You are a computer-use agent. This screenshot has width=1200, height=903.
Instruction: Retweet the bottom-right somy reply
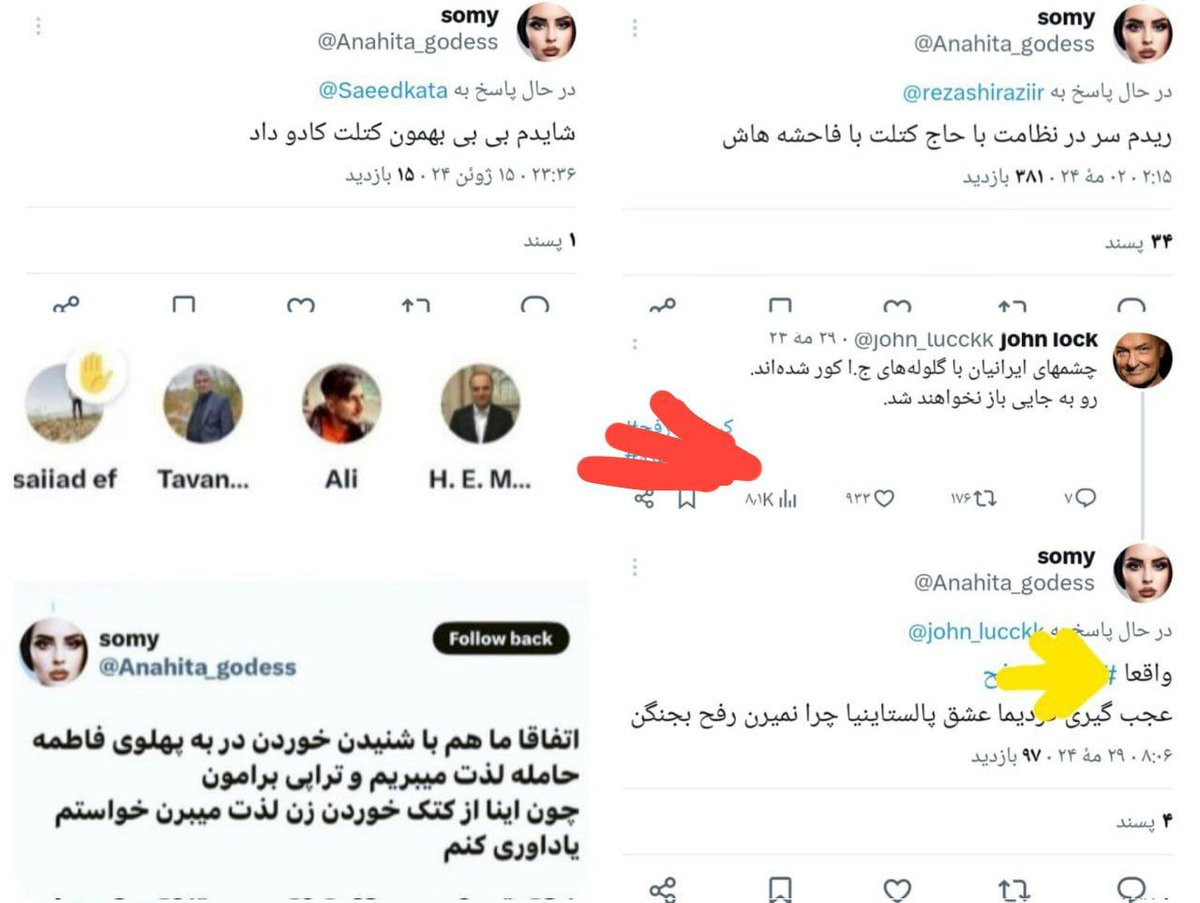point(1014,888)
